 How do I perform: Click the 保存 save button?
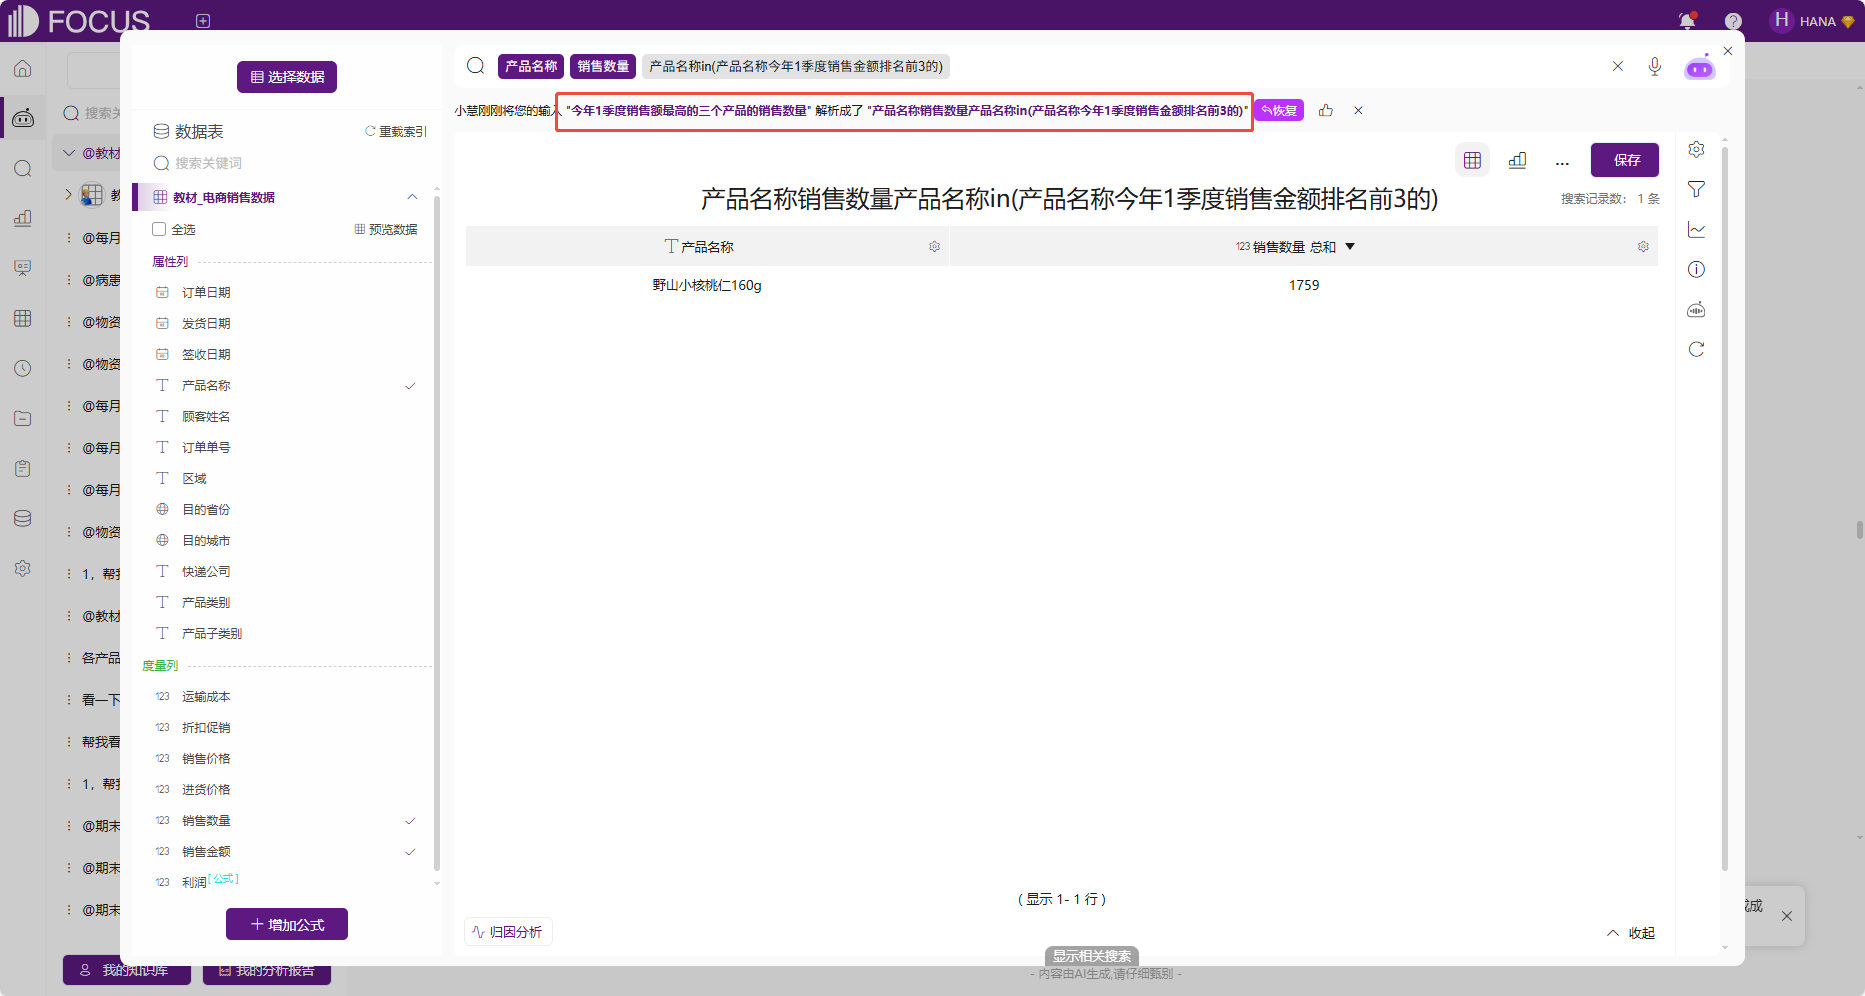tap(1625, 160)
